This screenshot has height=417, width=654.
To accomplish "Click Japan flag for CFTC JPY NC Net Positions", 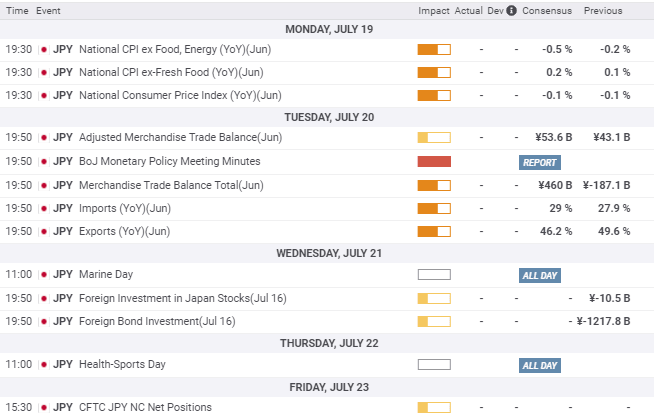I will point(43,407).
